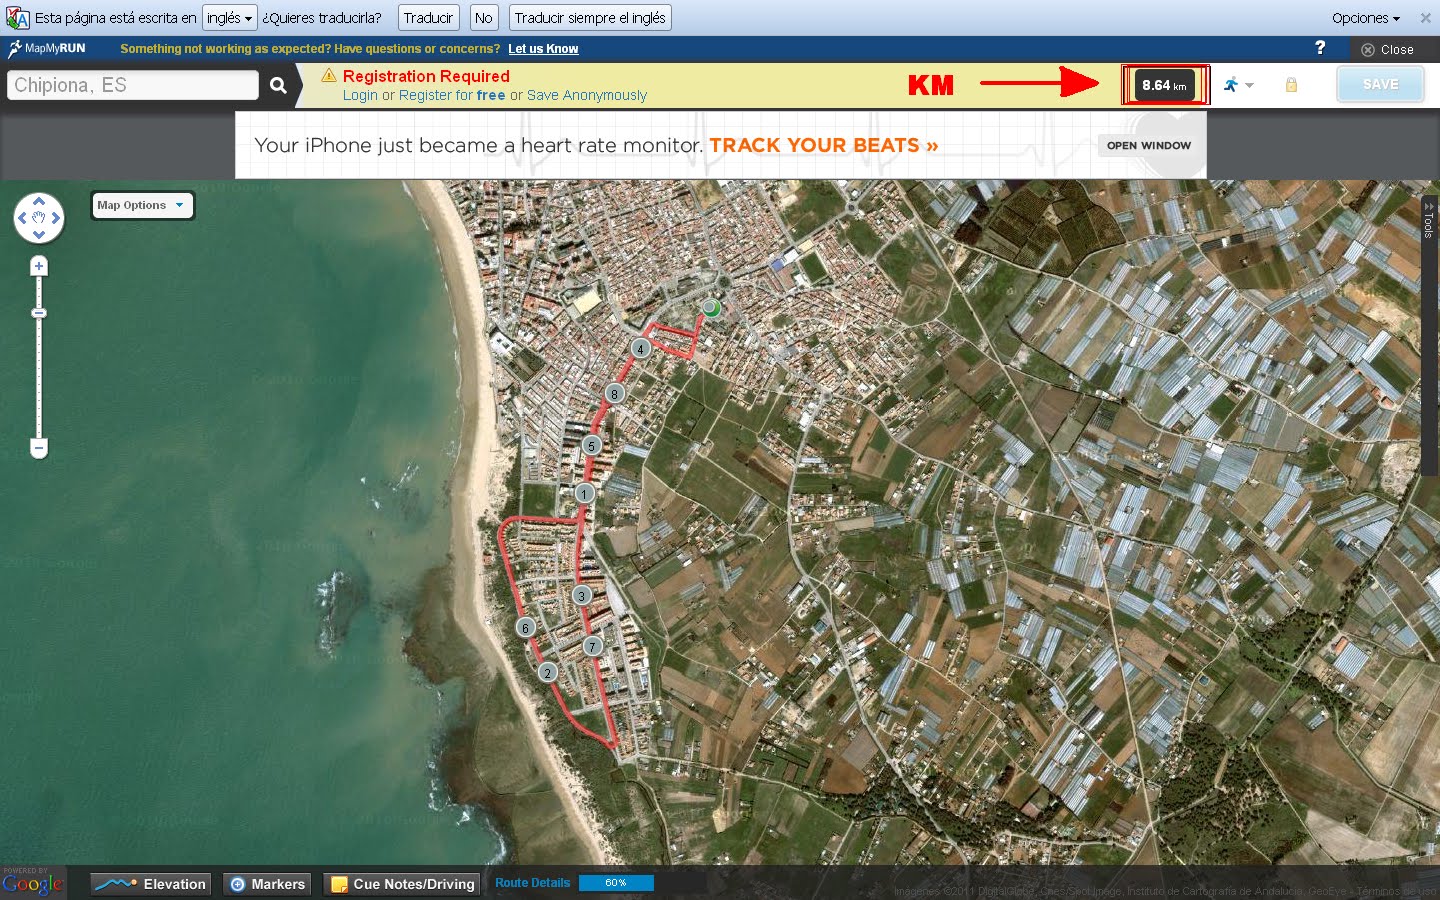This screenshot has height=900, width=1440.
Task: Click Traducir siempre el inglés
Action: coord(590,18)
